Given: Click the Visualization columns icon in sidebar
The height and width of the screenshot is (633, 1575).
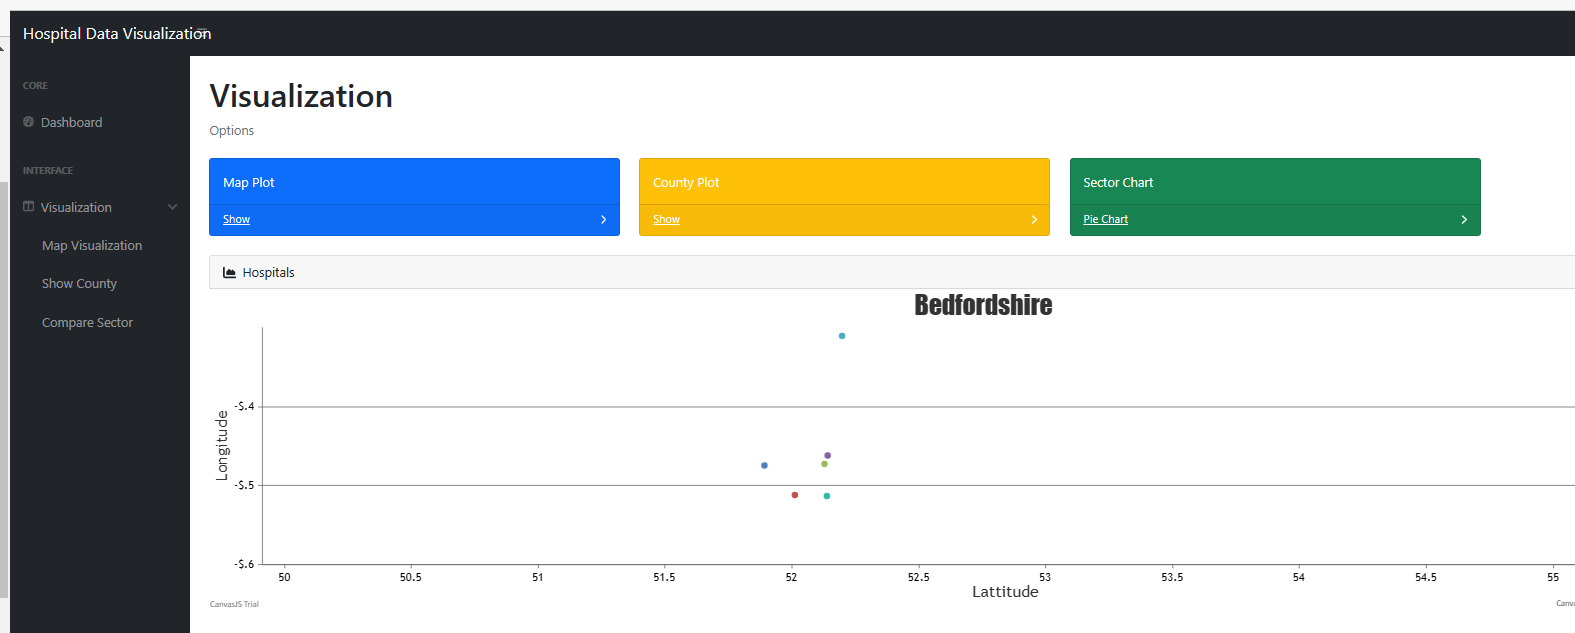Looking at the screenshot, I should (29, 207).
